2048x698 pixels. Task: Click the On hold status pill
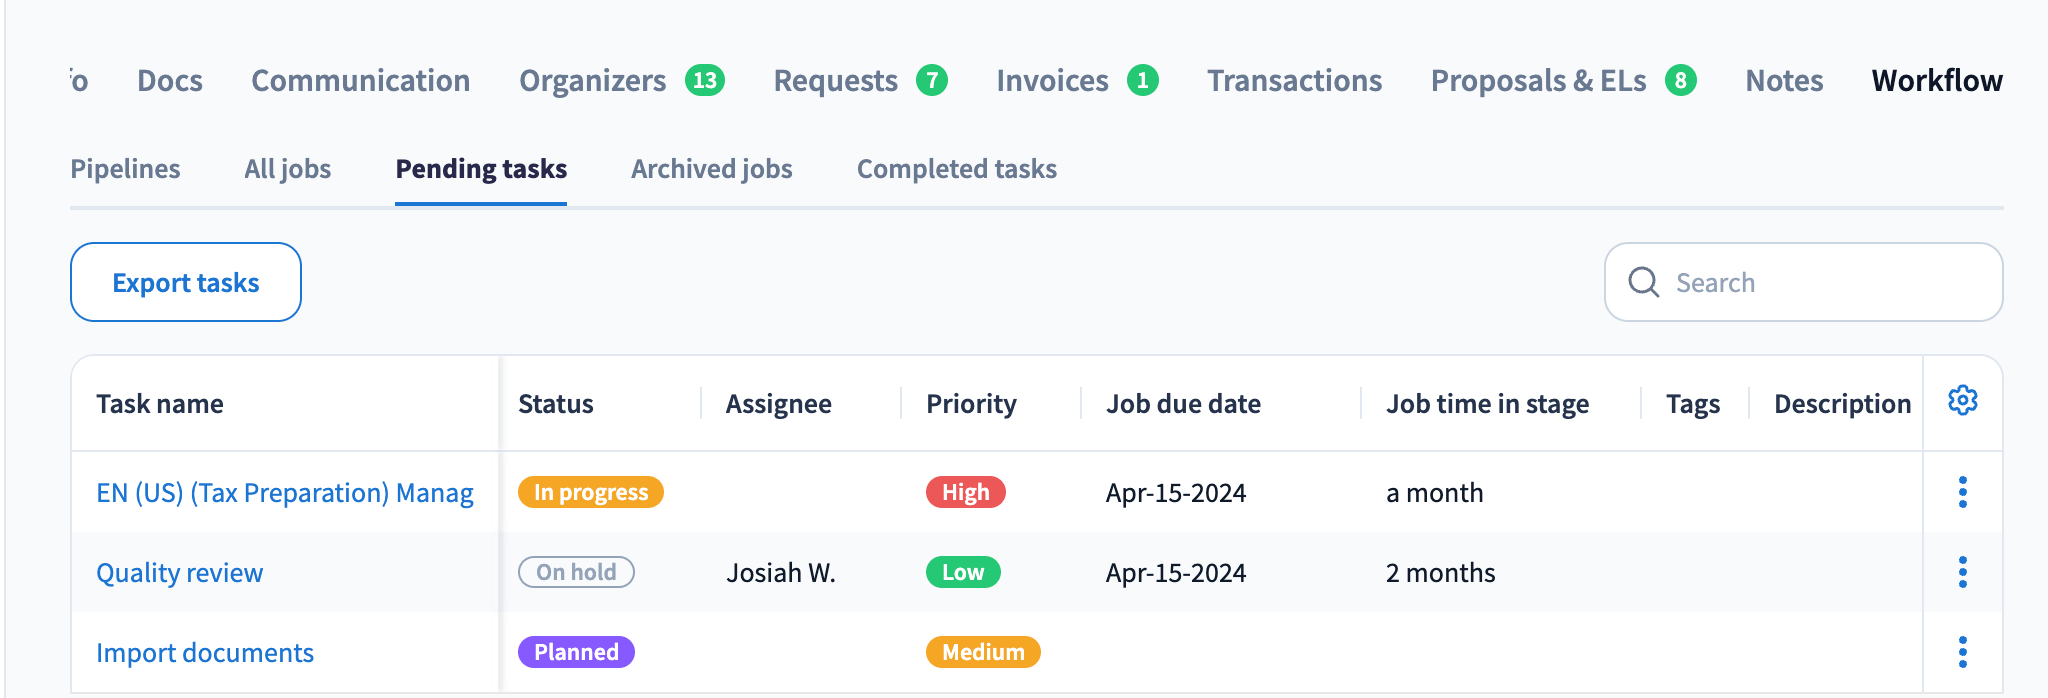tap(576, 572)
